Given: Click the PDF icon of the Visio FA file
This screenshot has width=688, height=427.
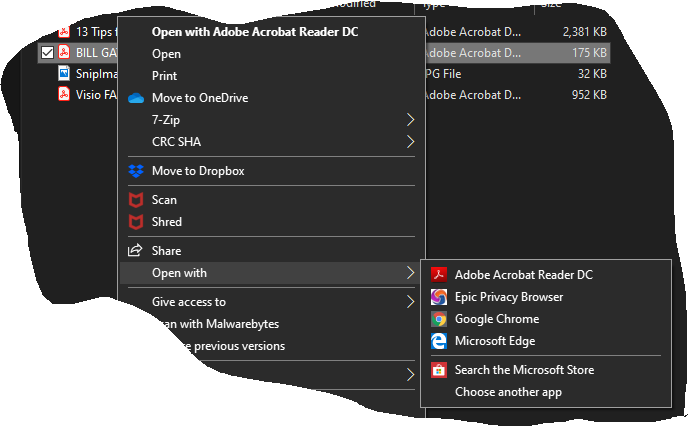Looking at the screenshot, I should pyautogui.click(x=64, y=94).
